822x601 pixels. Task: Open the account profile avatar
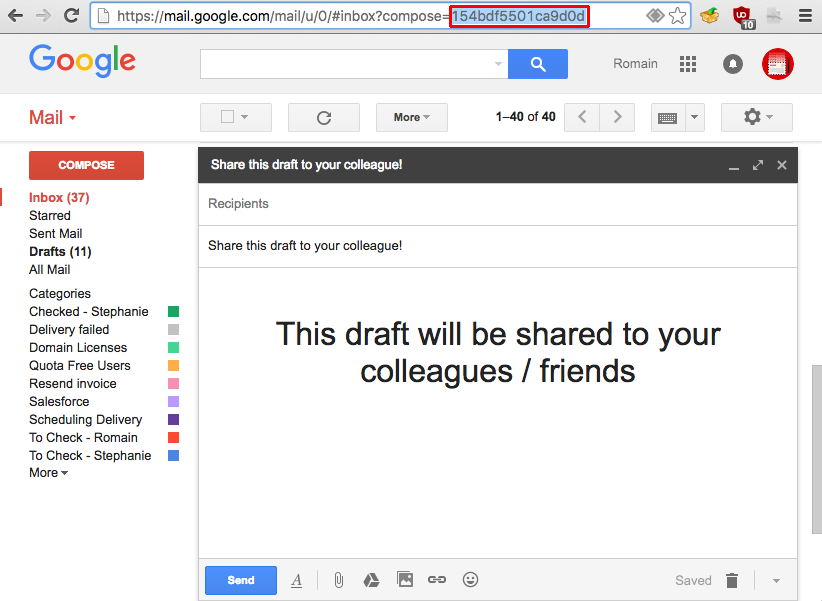point(777,64)
